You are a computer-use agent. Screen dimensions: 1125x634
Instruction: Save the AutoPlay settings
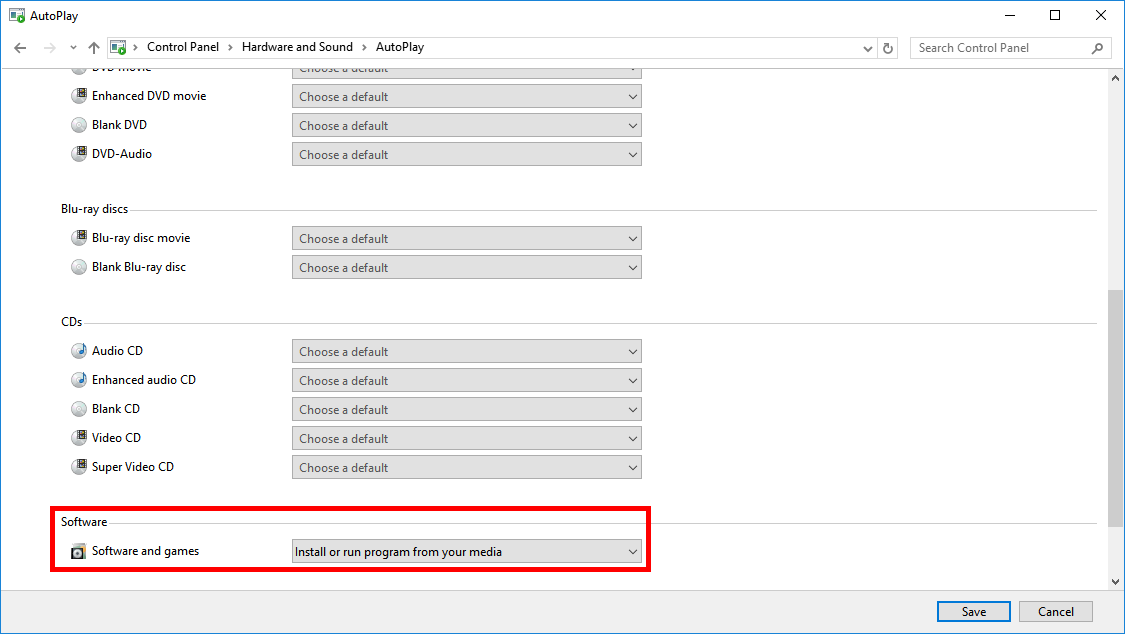pos(973,612)
